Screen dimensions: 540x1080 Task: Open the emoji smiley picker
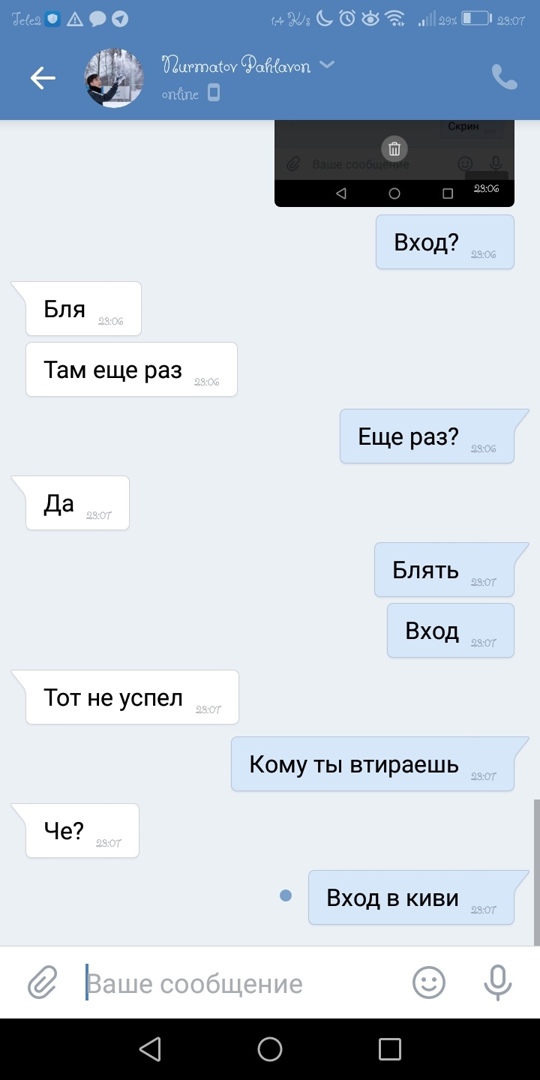point(428,982)
